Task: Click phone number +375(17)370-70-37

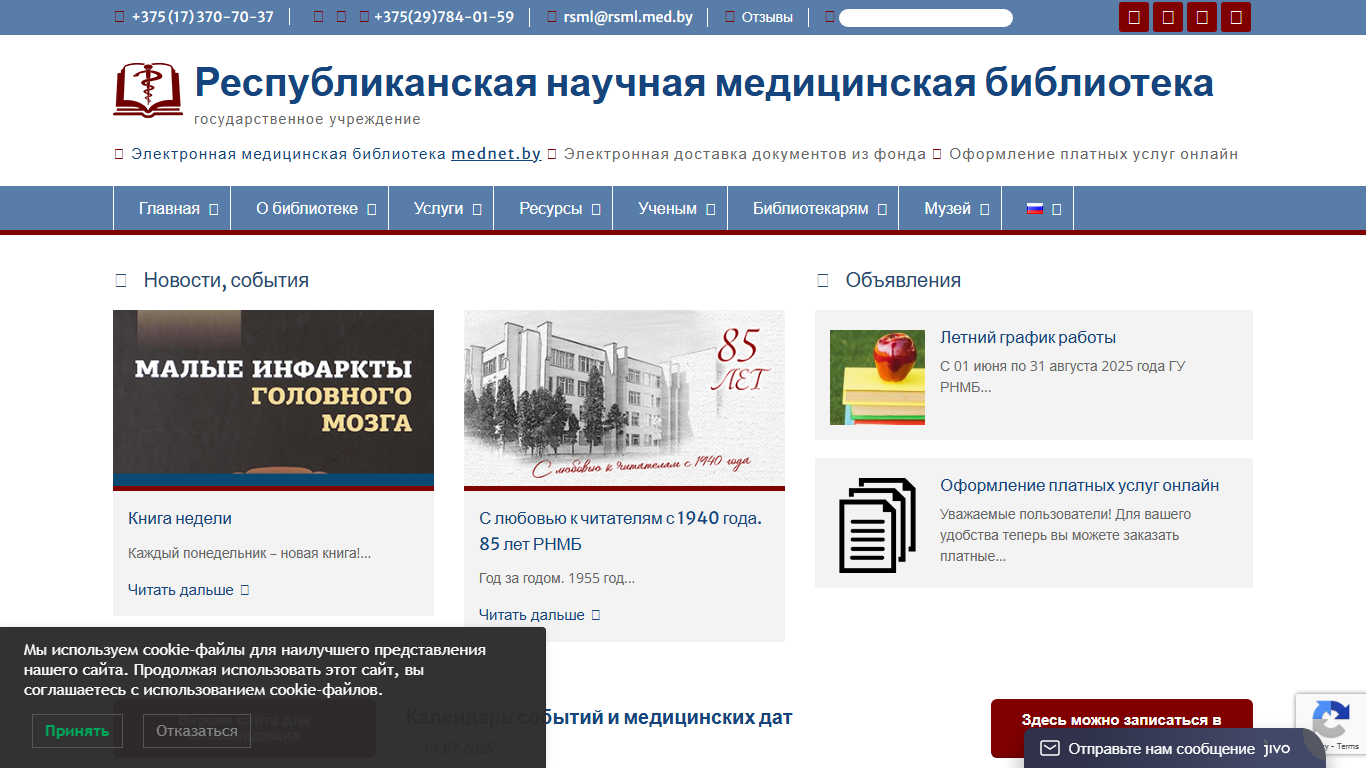Action: click(202, 17)
